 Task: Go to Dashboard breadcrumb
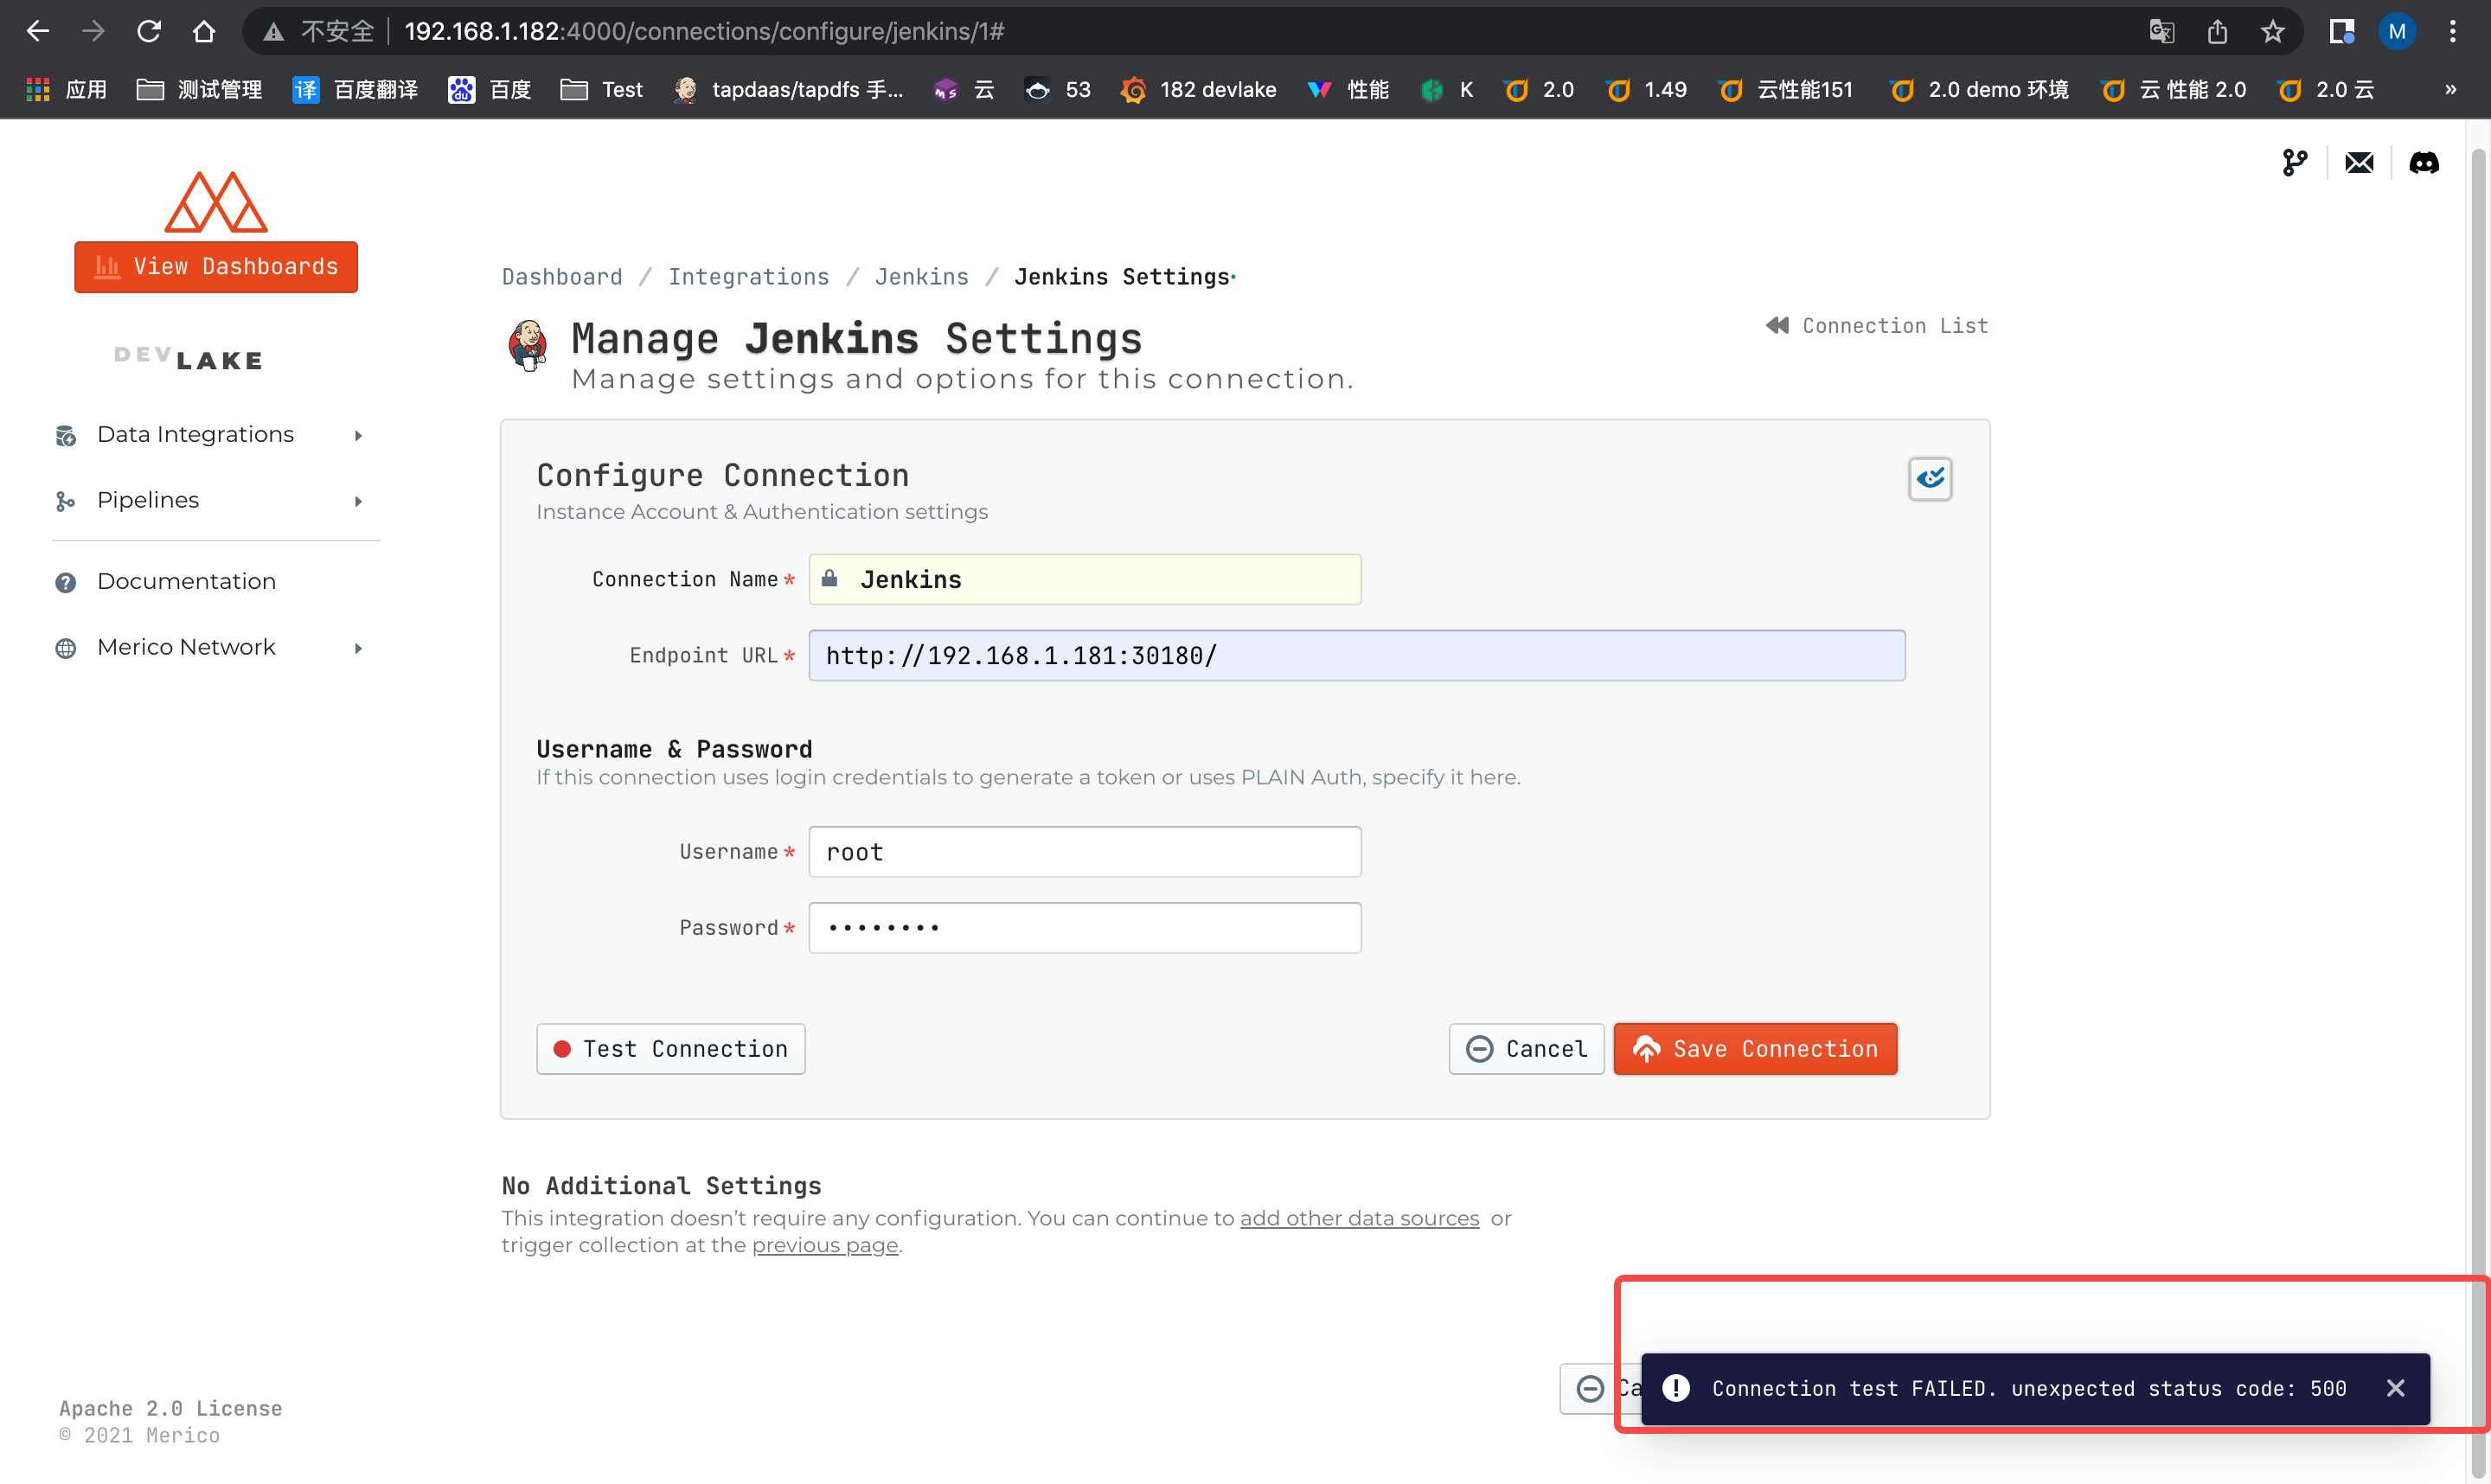[x=562, y=277]
